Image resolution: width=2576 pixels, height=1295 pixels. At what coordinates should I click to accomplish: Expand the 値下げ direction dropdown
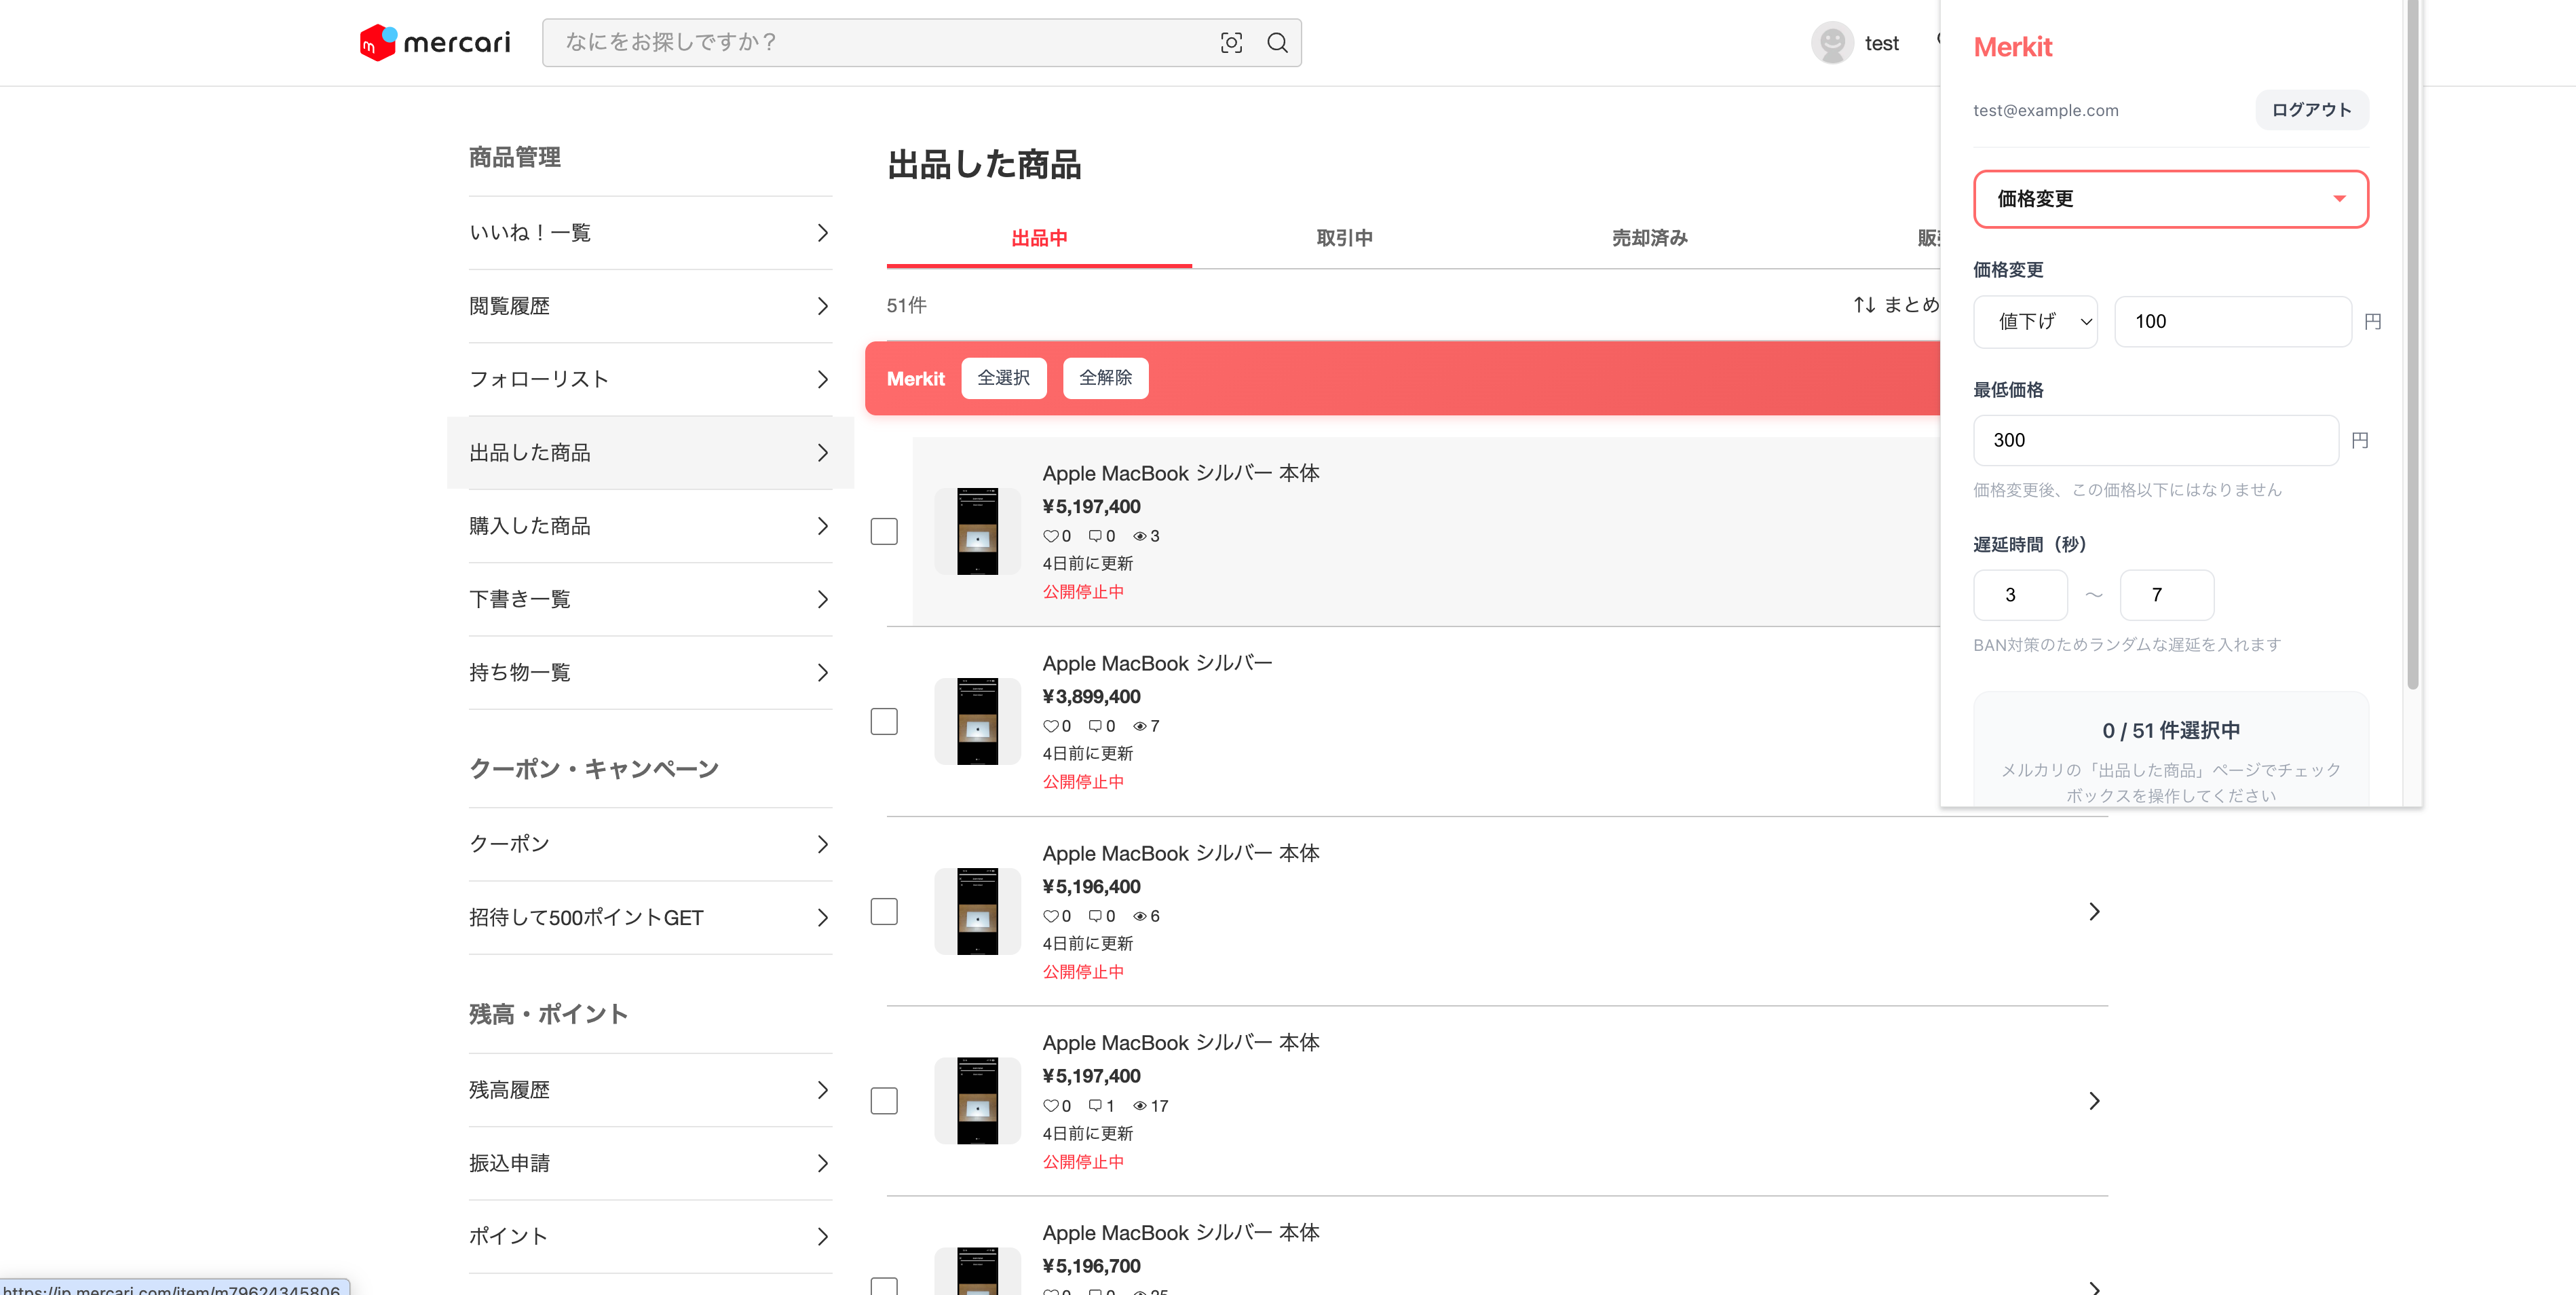2035,322
